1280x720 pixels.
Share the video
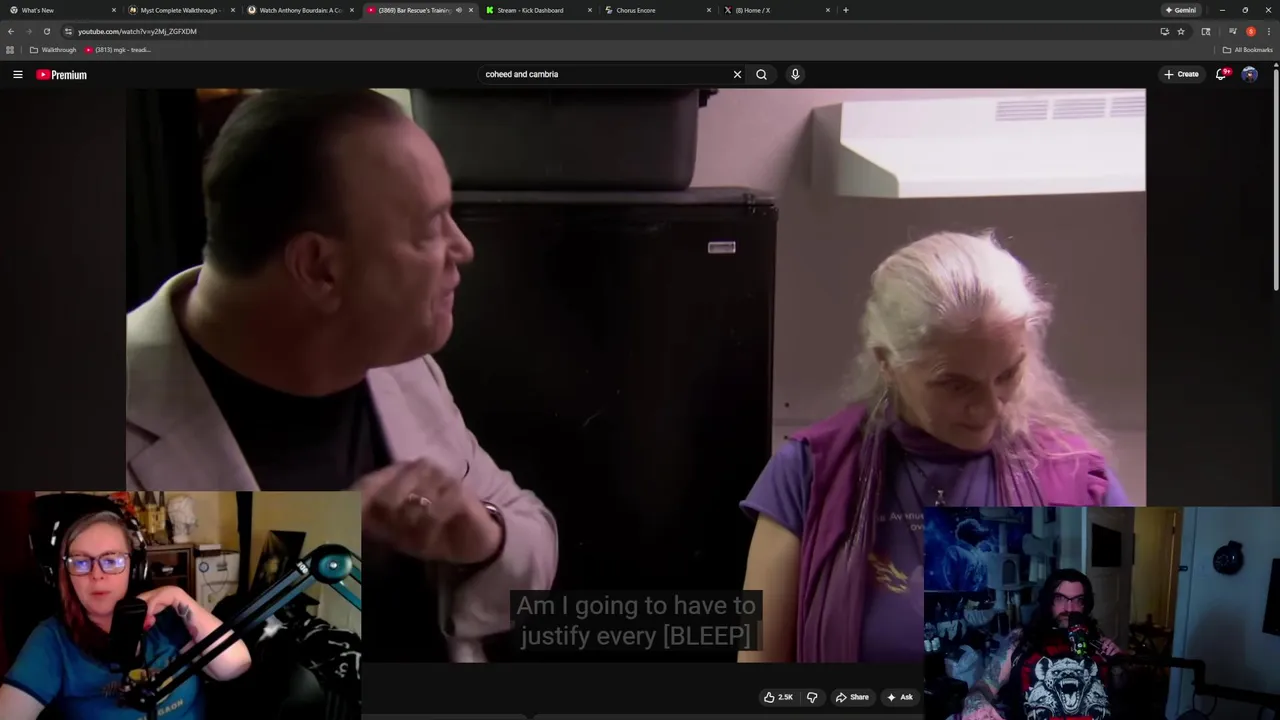click(852, 697)
